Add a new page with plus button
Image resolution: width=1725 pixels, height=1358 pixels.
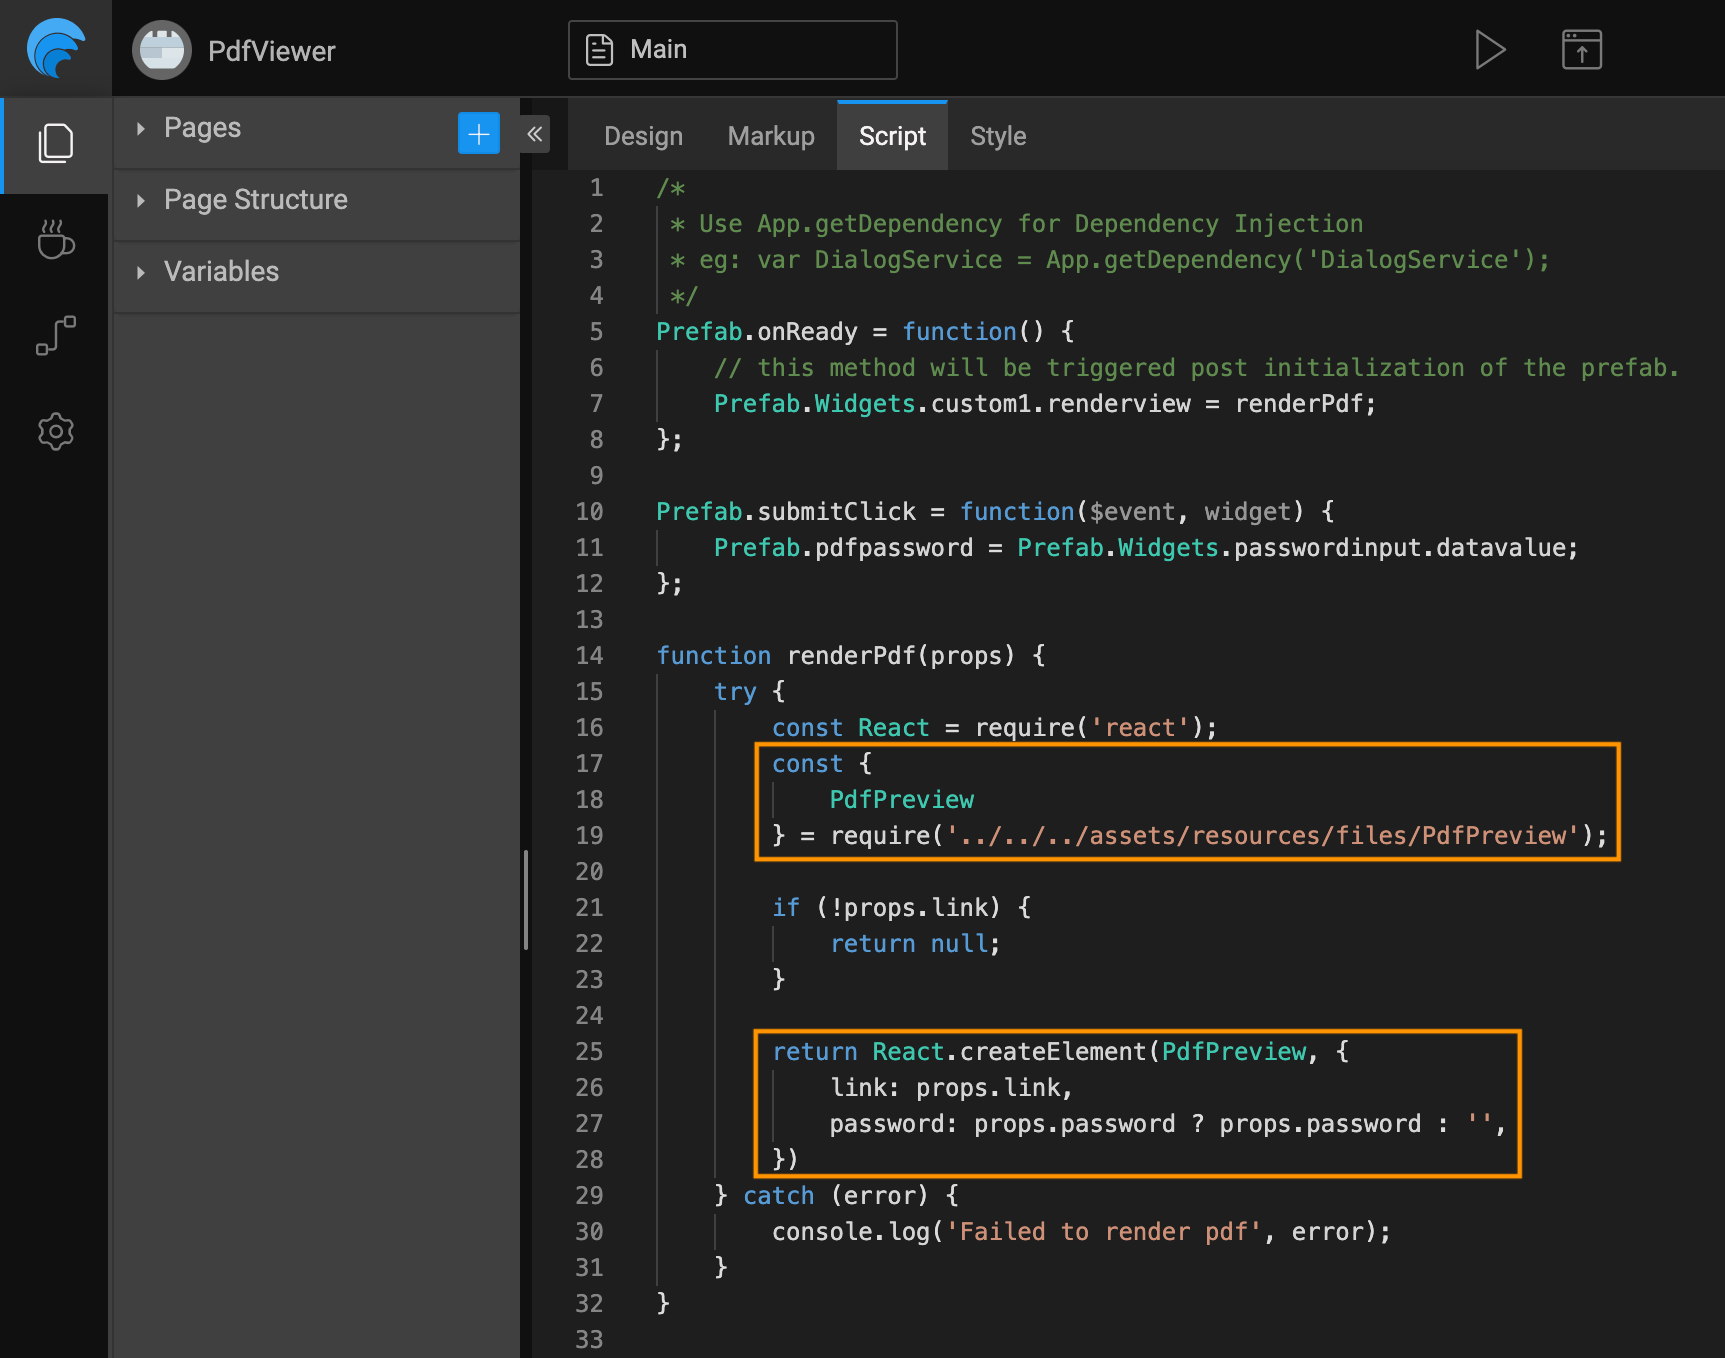coord(478,133)
